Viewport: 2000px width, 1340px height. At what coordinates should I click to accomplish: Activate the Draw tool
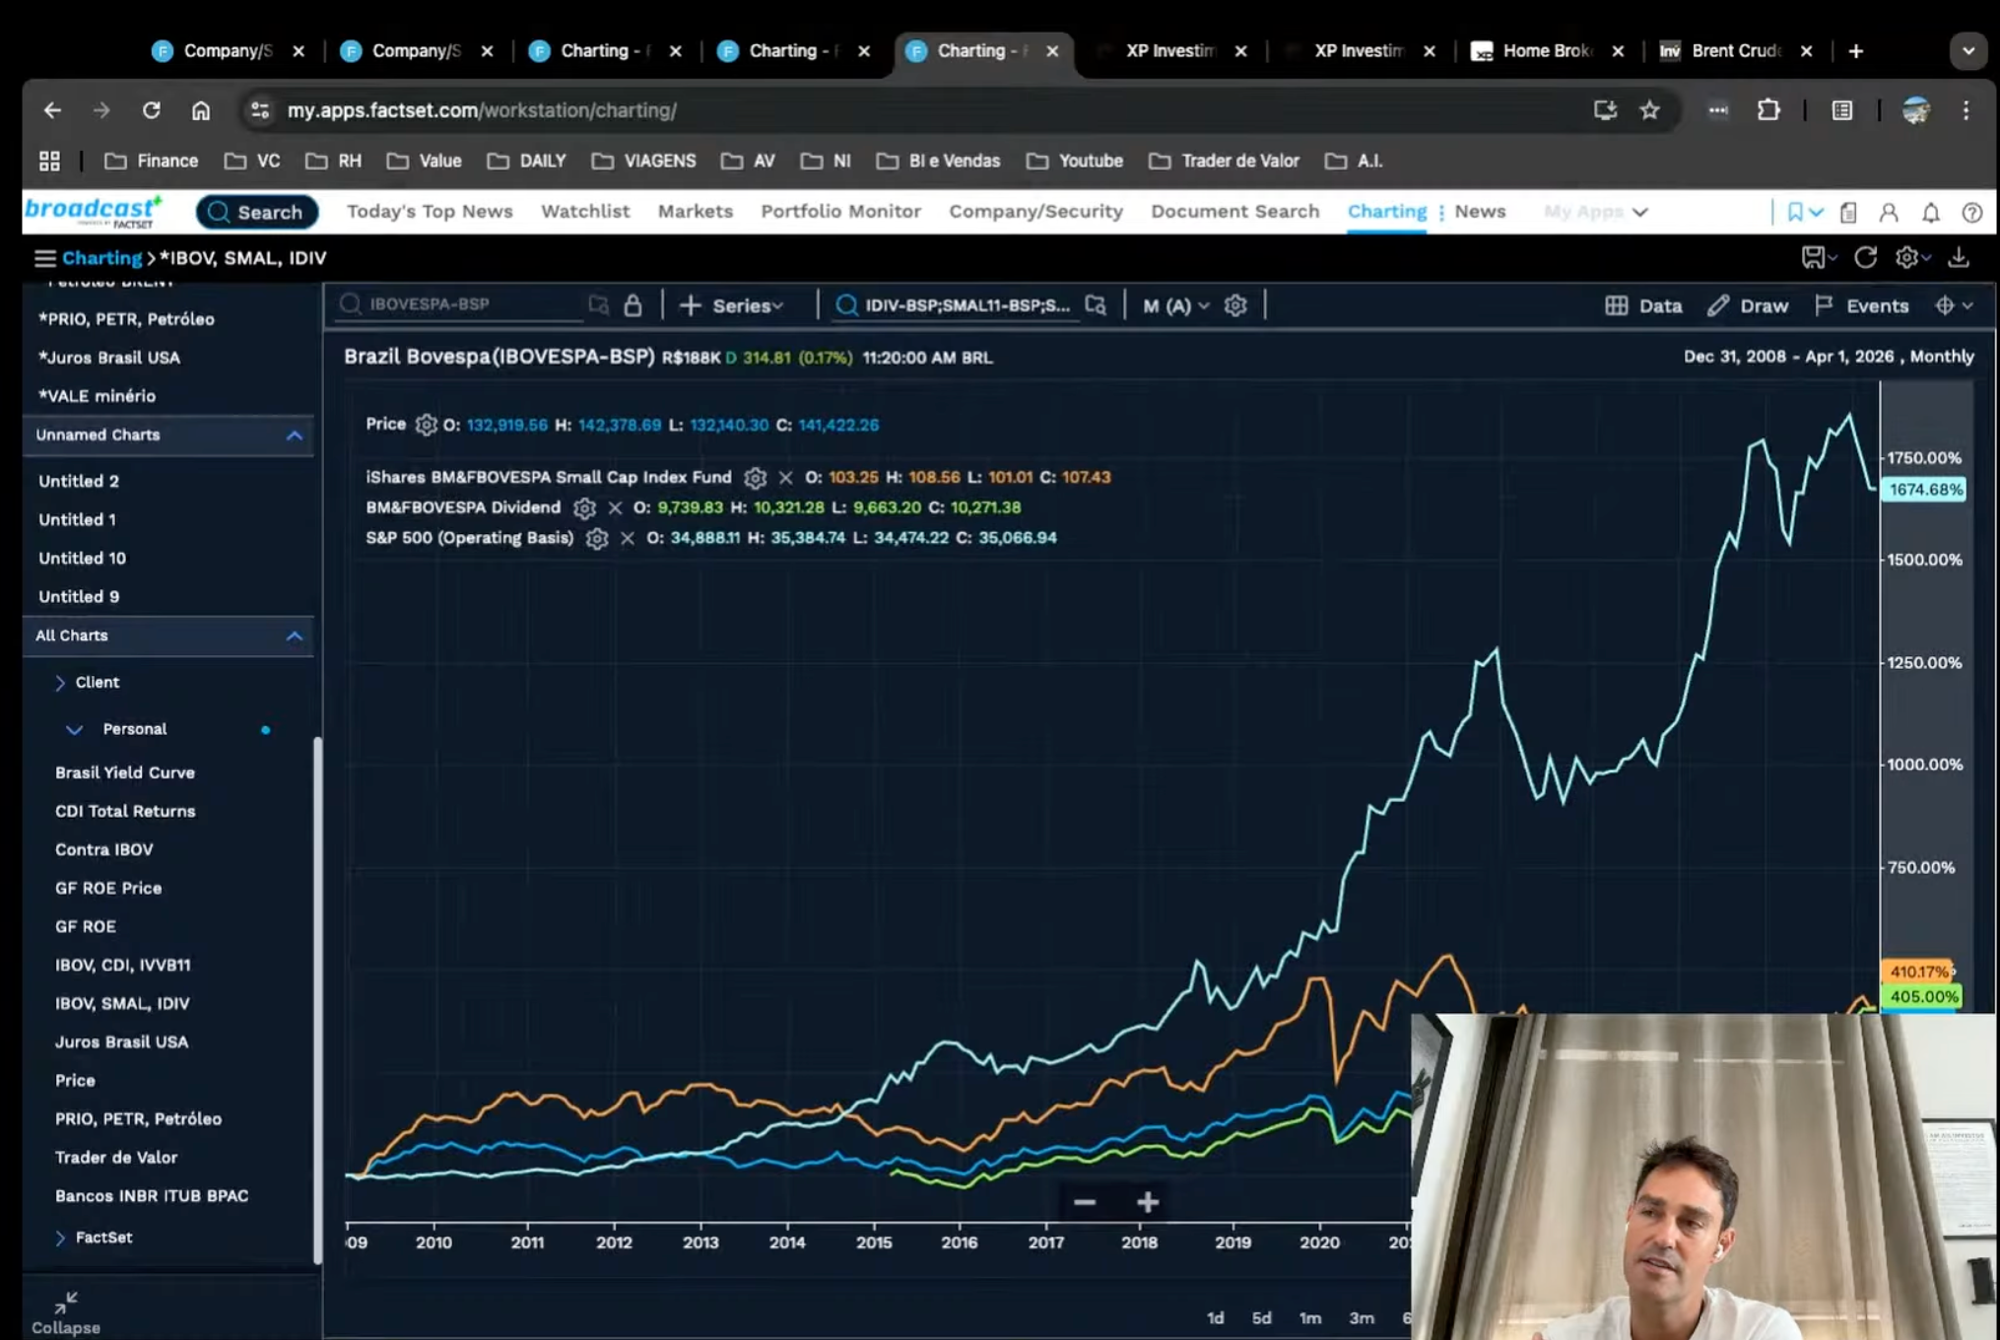[x=1748, y=306]
